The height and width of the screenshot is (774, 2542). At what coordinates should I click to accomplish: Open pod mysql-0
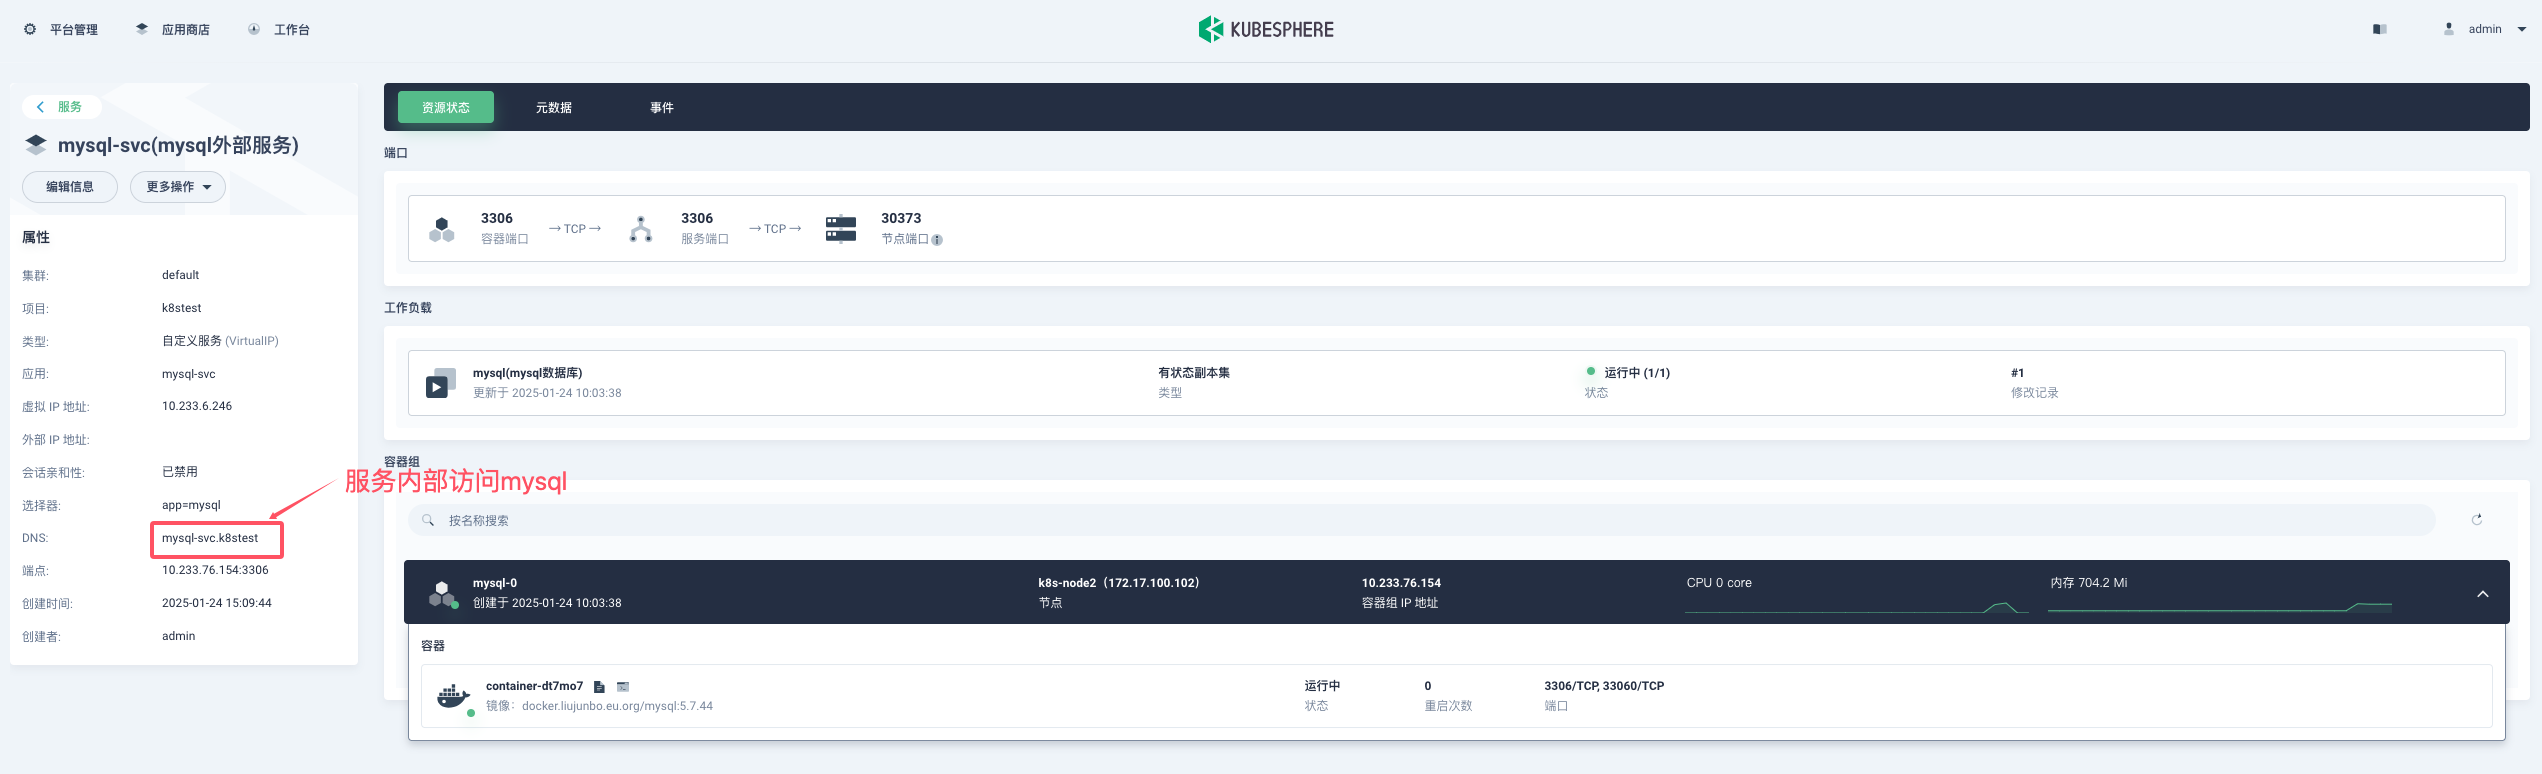pyautogui.click(x=495, y=583)
